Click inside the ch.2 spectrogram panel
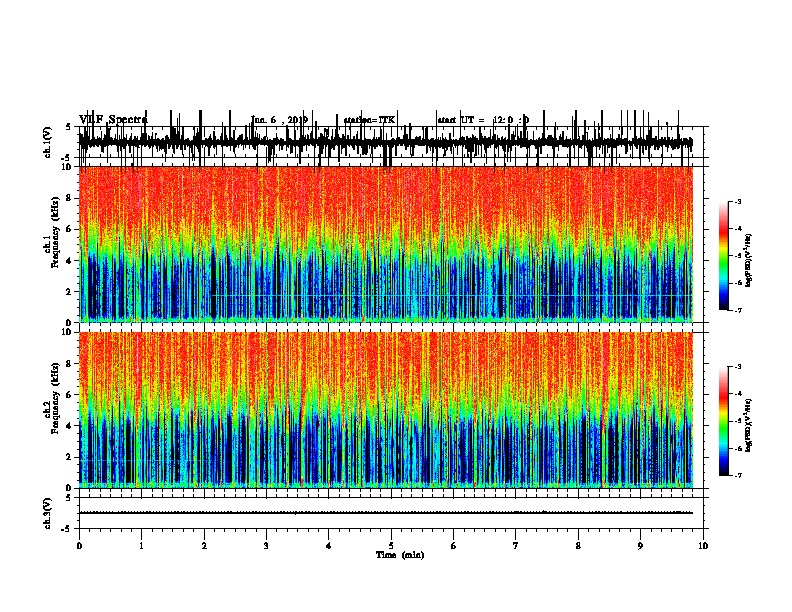 pos(386,410)
